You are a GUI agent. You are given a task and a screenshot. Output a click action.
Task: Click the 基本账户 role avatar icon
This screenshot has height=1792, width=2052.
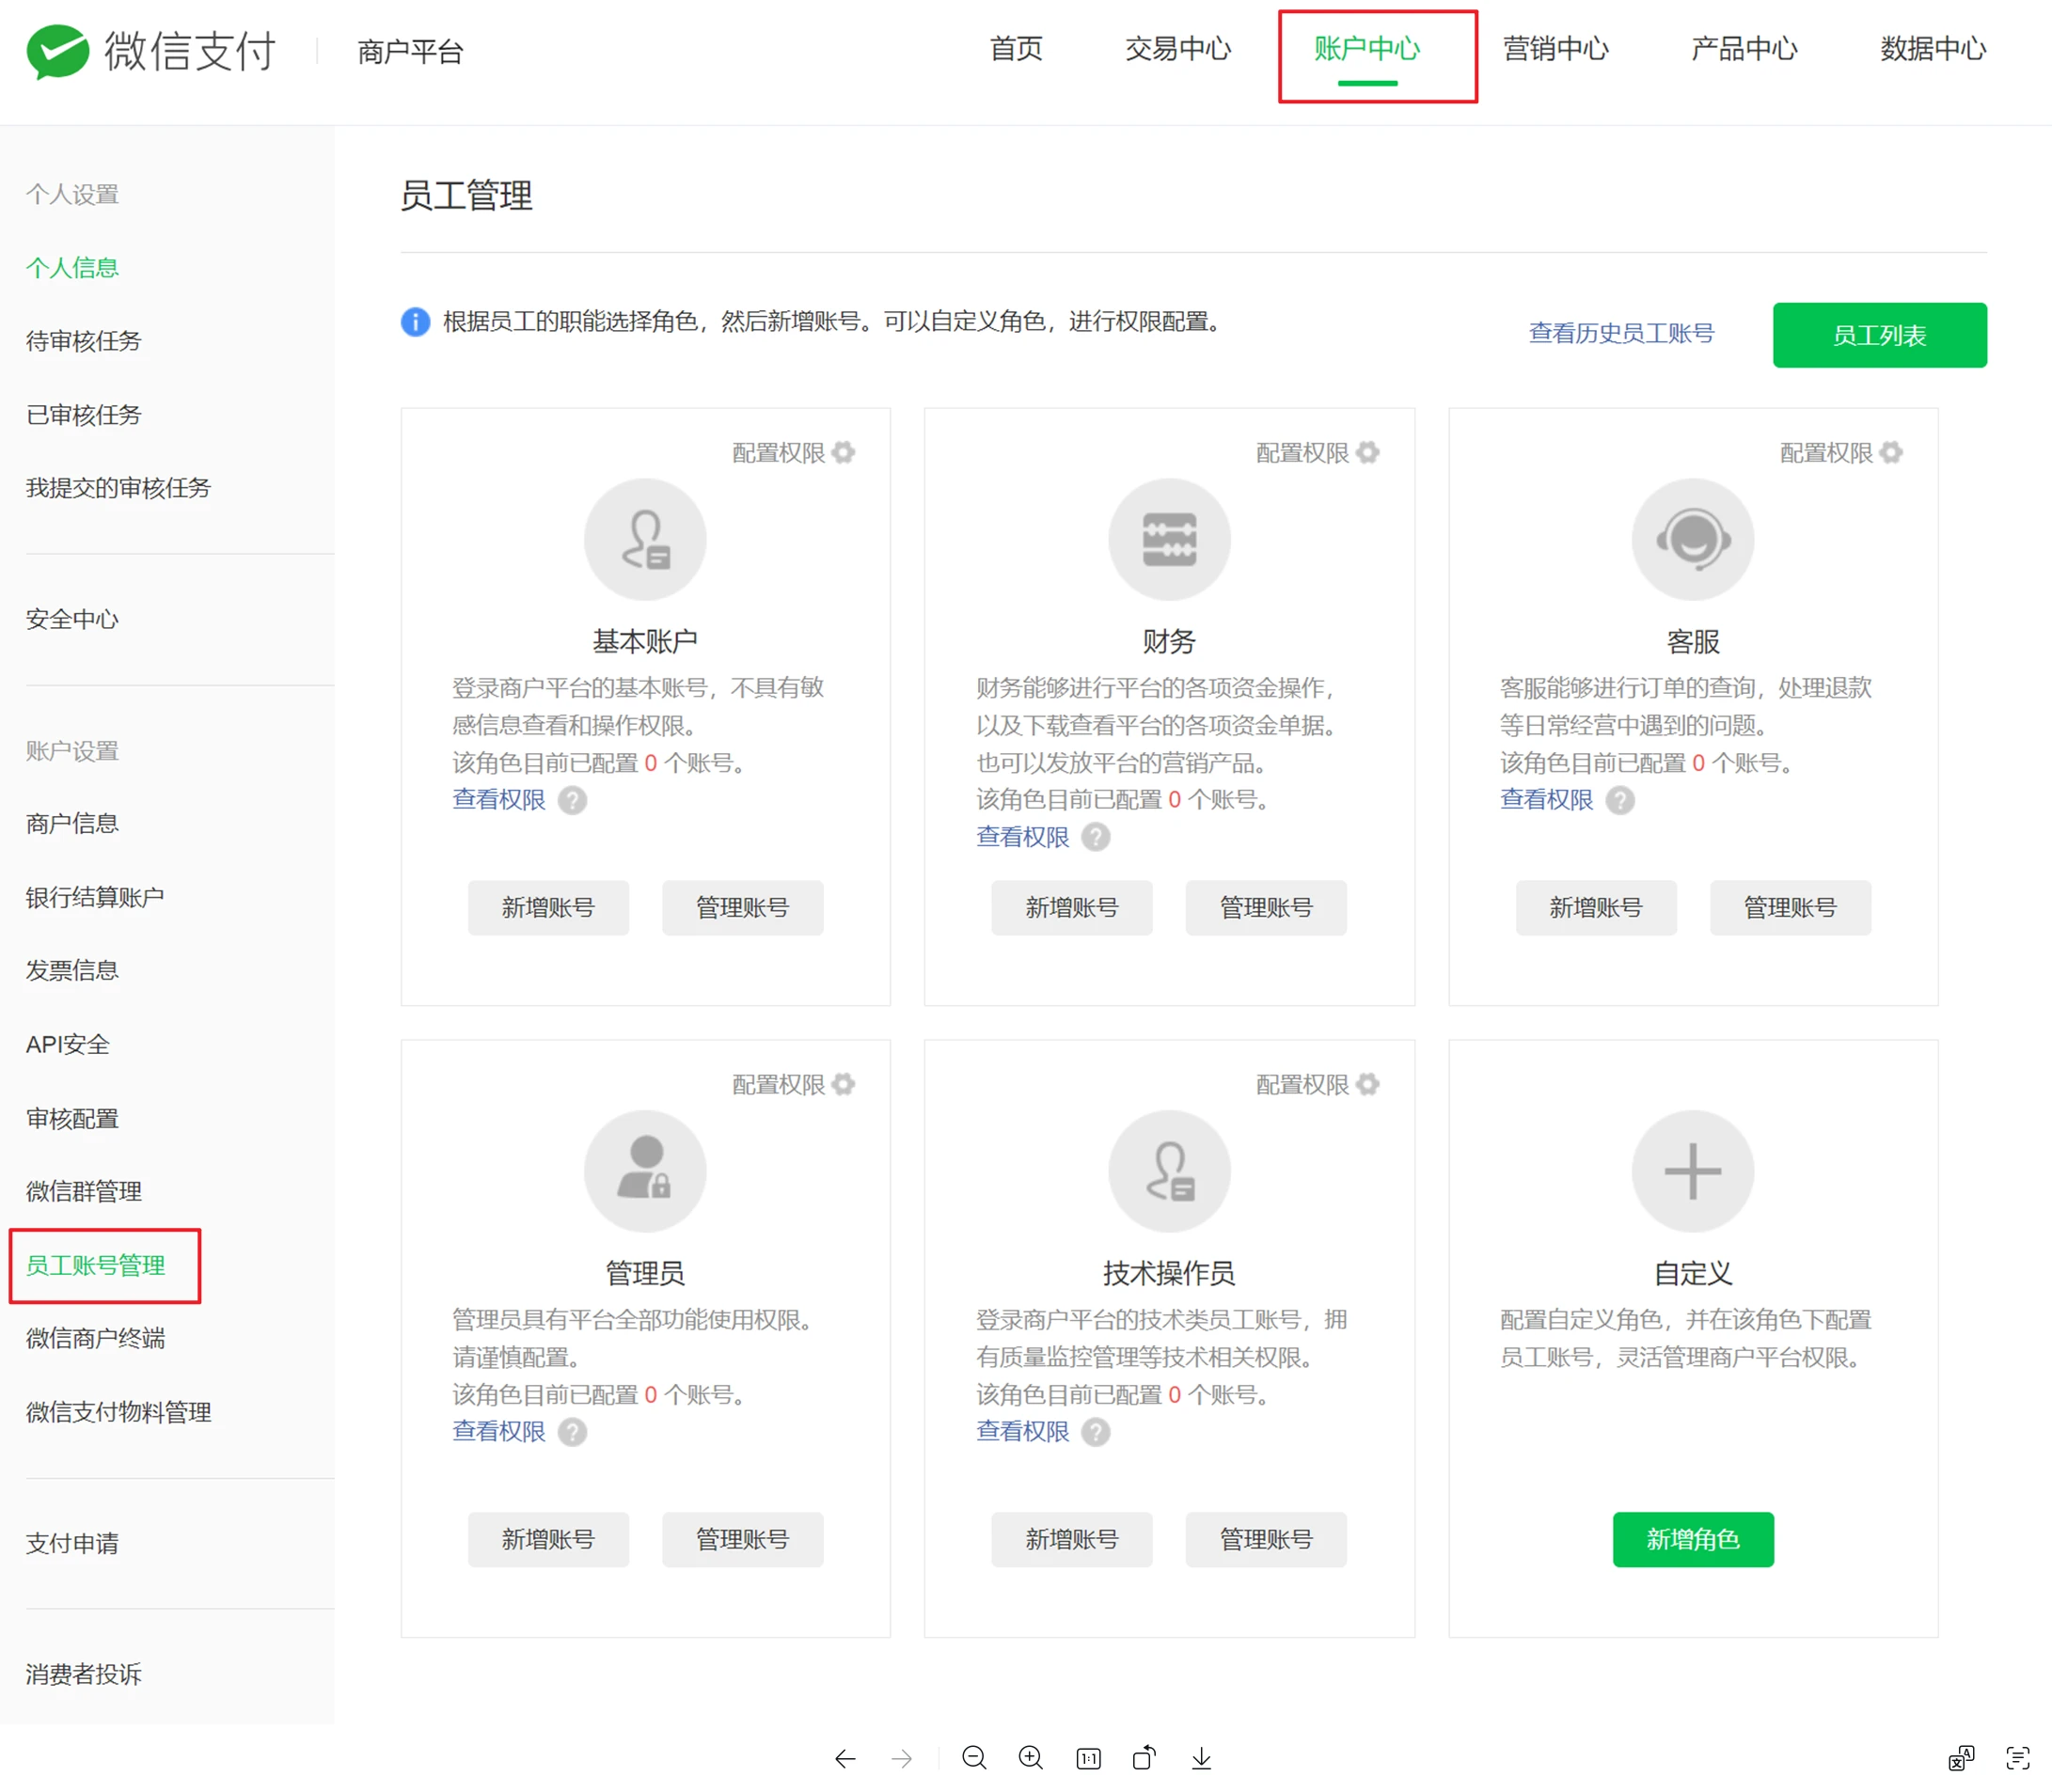tap(645, 540)
